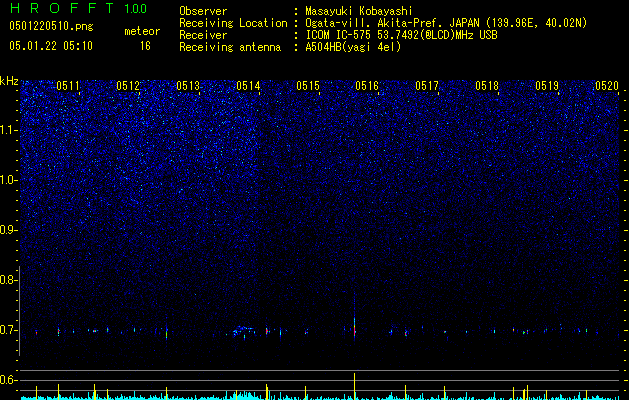
Task: Click the Receiving Location label
Action: point(233,23)
